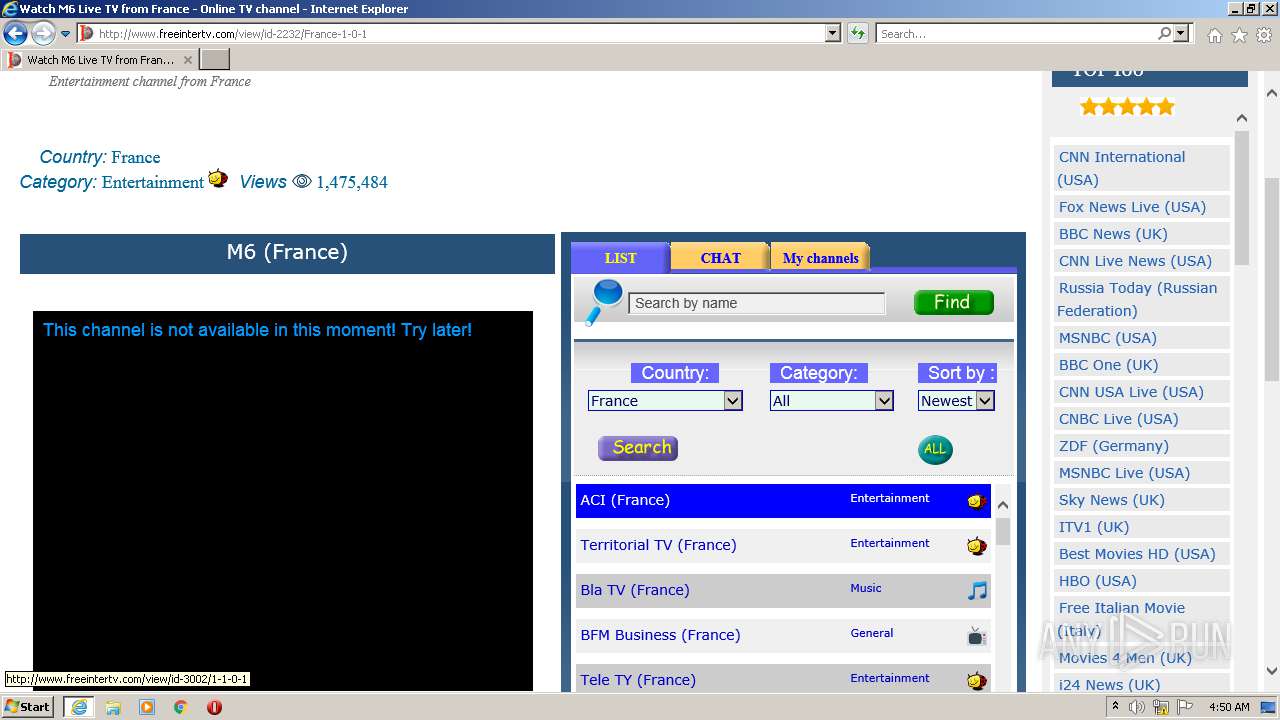Open the Start menu
This screenshot has height=720, width=1280.
pos(27,707)
